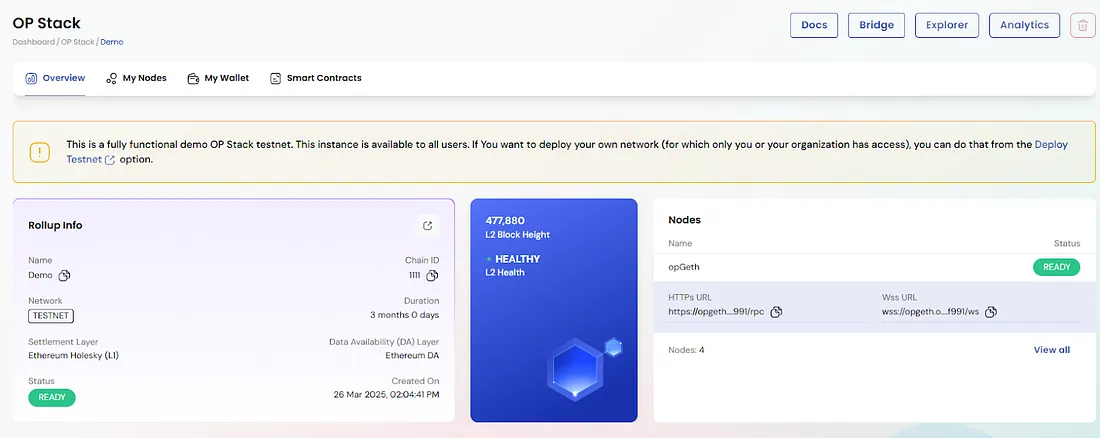Open the Overview tab
The image size is (1100, 438).
pyautogui.click(x=55, y=78)
